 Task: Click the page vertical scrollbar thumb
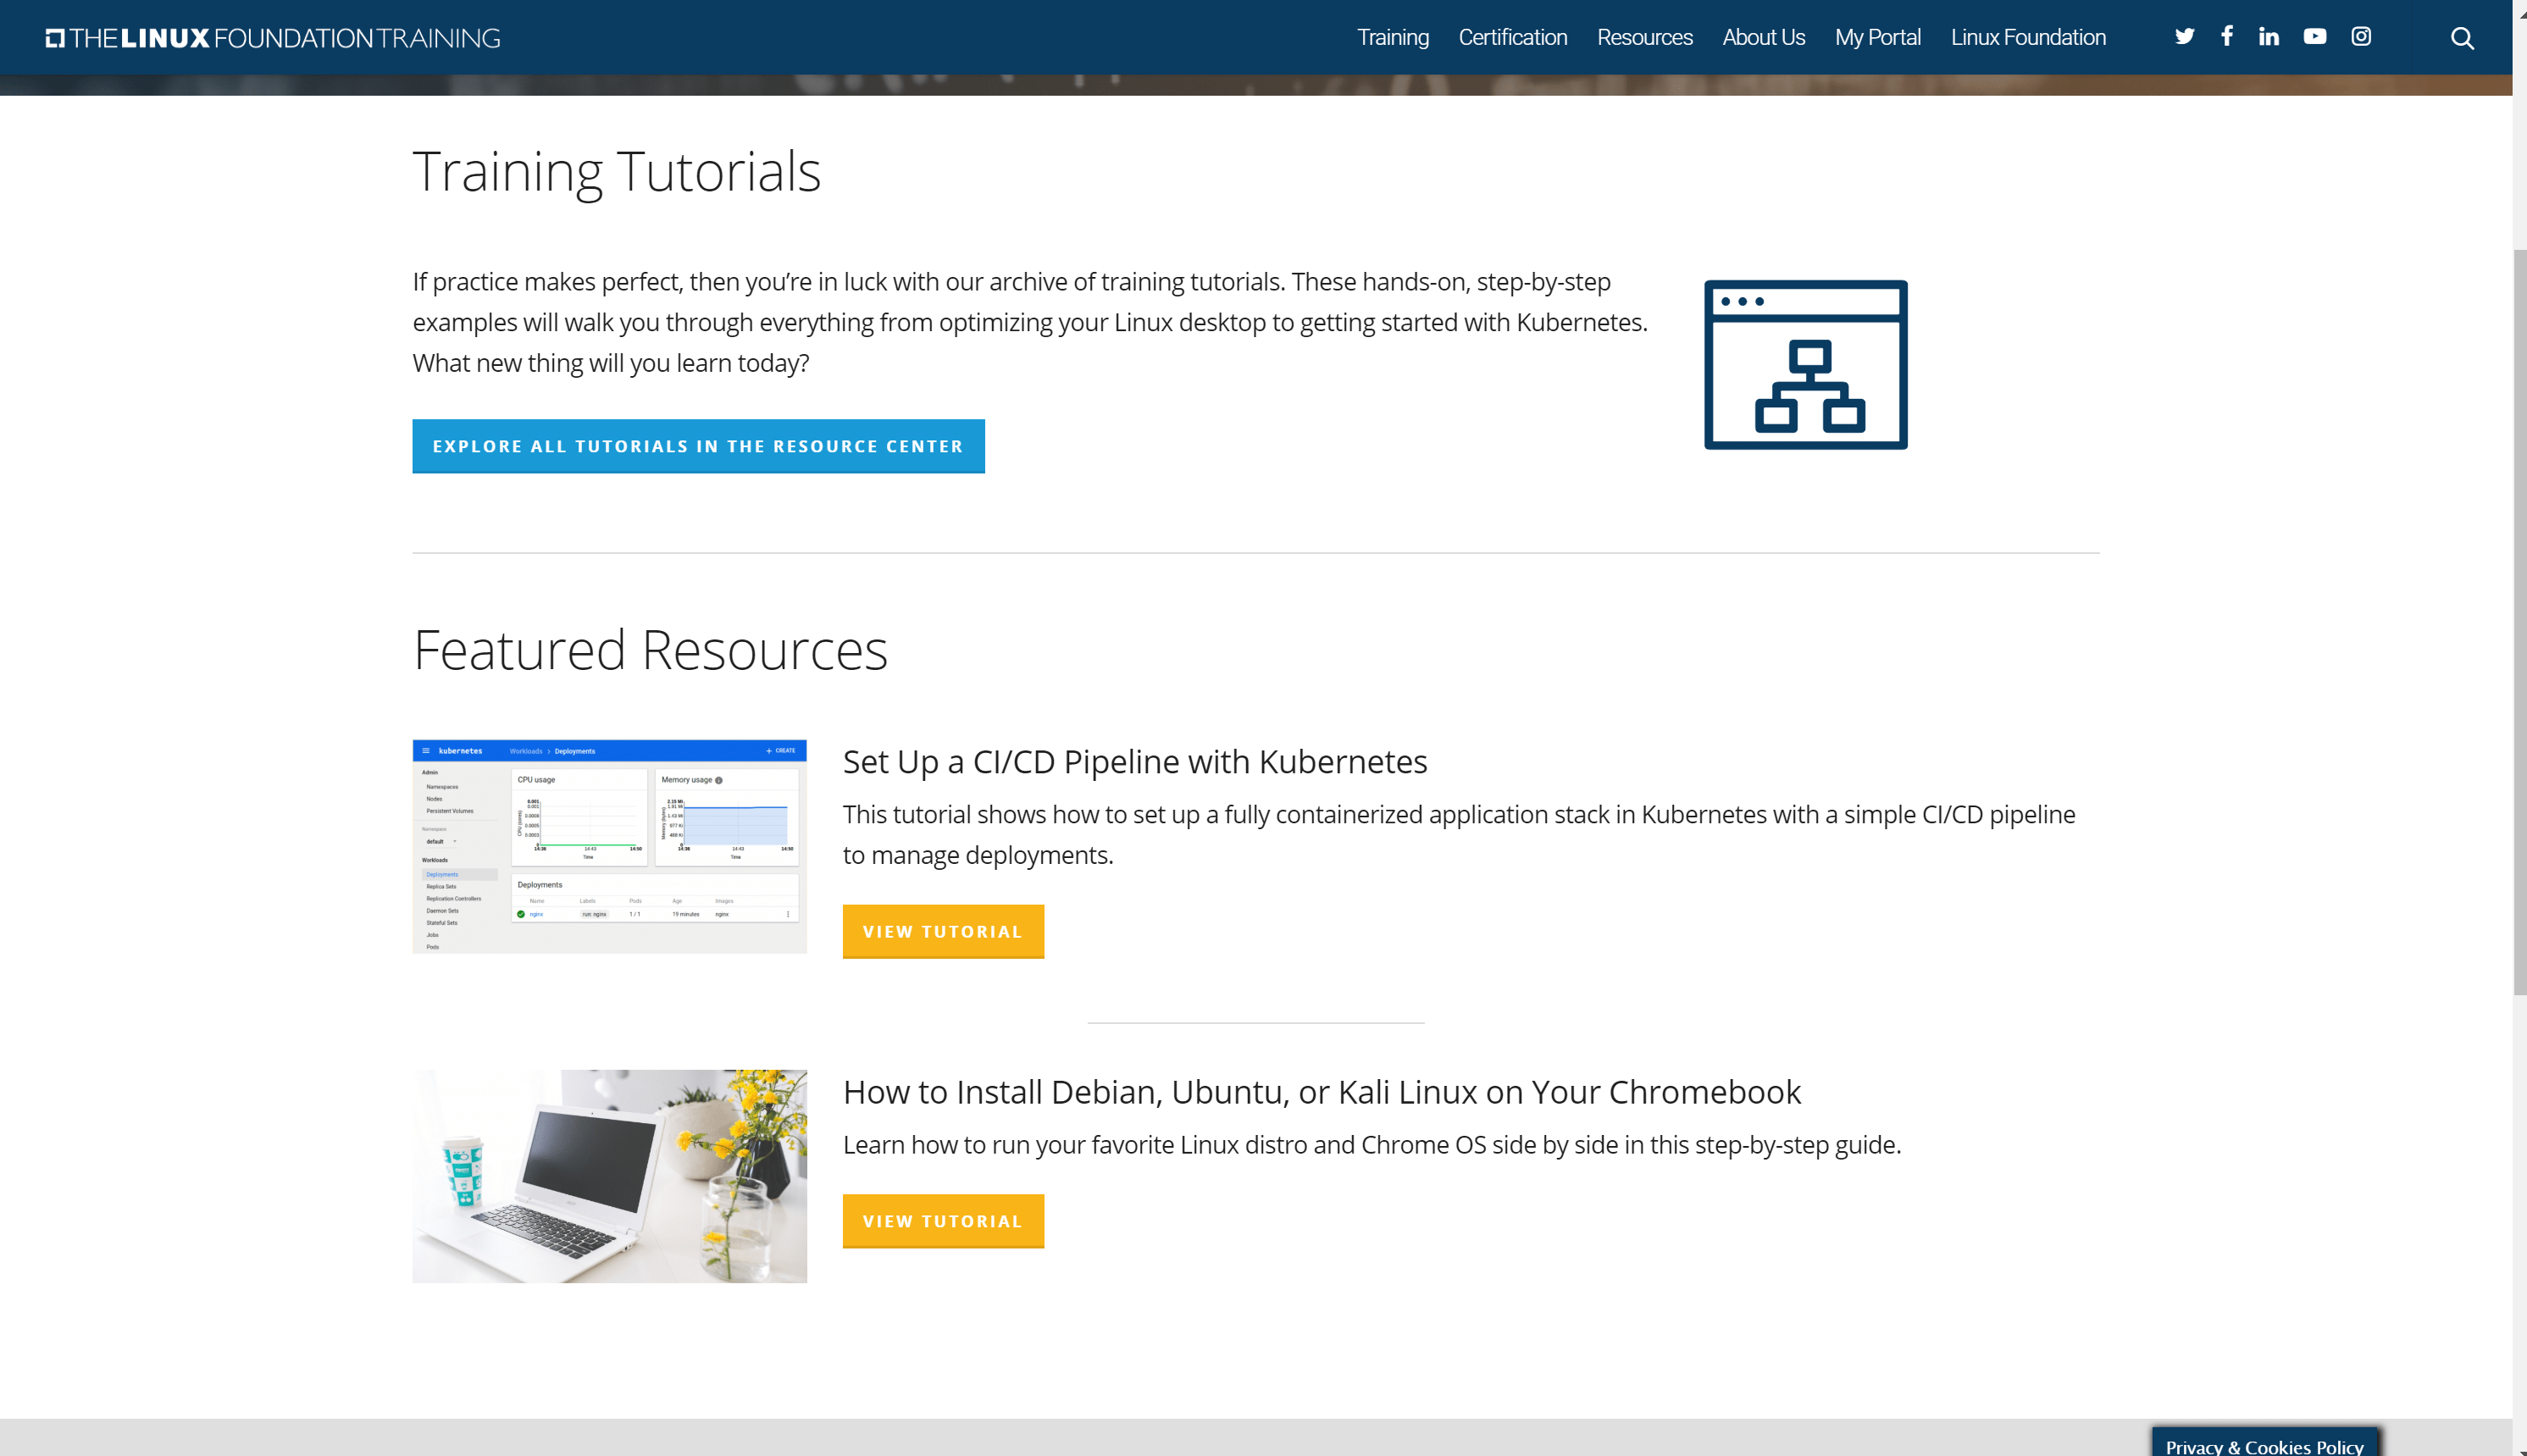[x=2519, y=620]
